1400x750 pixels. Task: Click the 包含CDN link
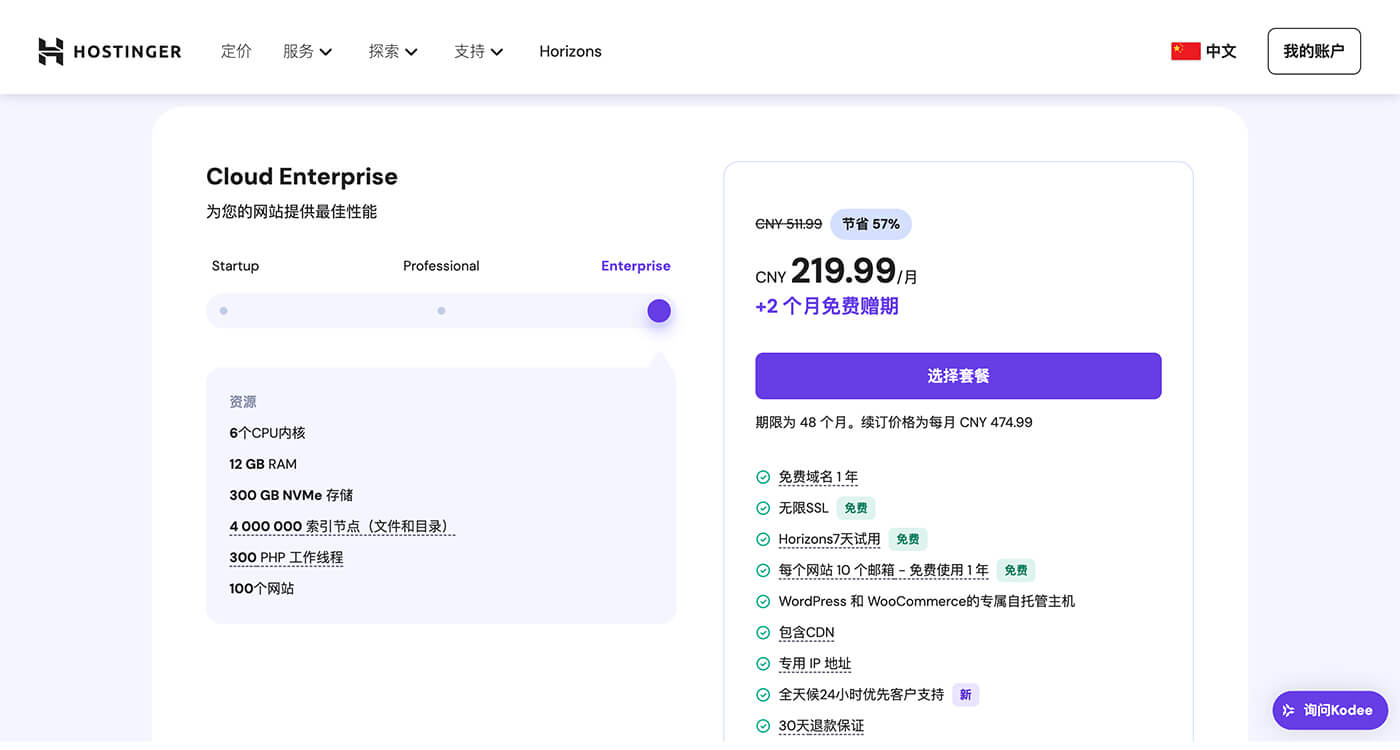click(806, 632)
